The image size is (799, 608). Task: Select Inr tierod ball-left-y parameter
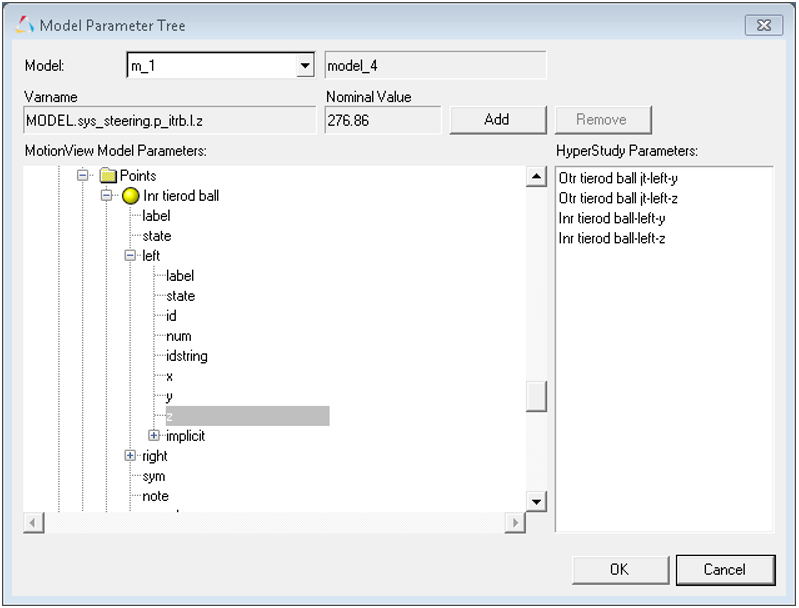(612, 219)
